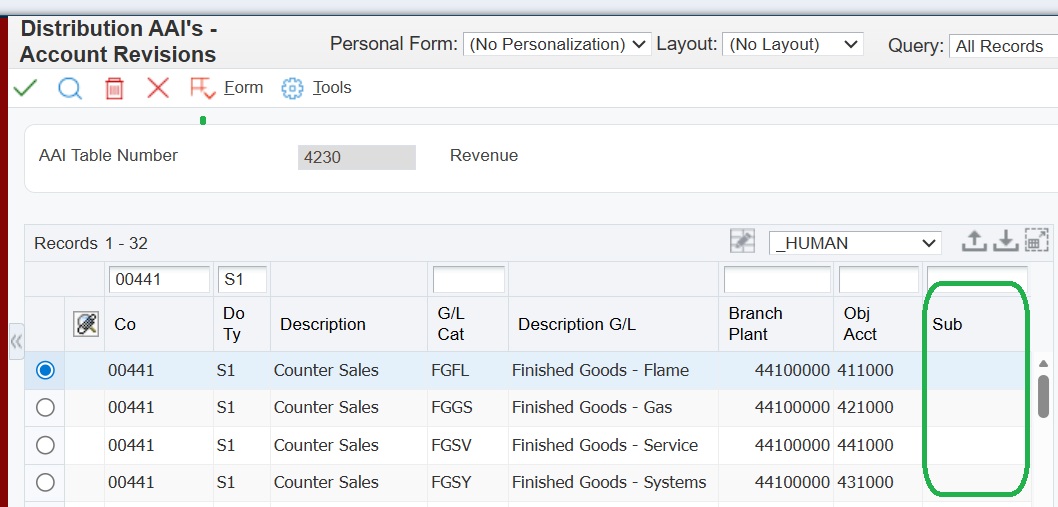Click the customize grid icon beside _HUMAN
1058x507 pixels.
coord(742,241)
